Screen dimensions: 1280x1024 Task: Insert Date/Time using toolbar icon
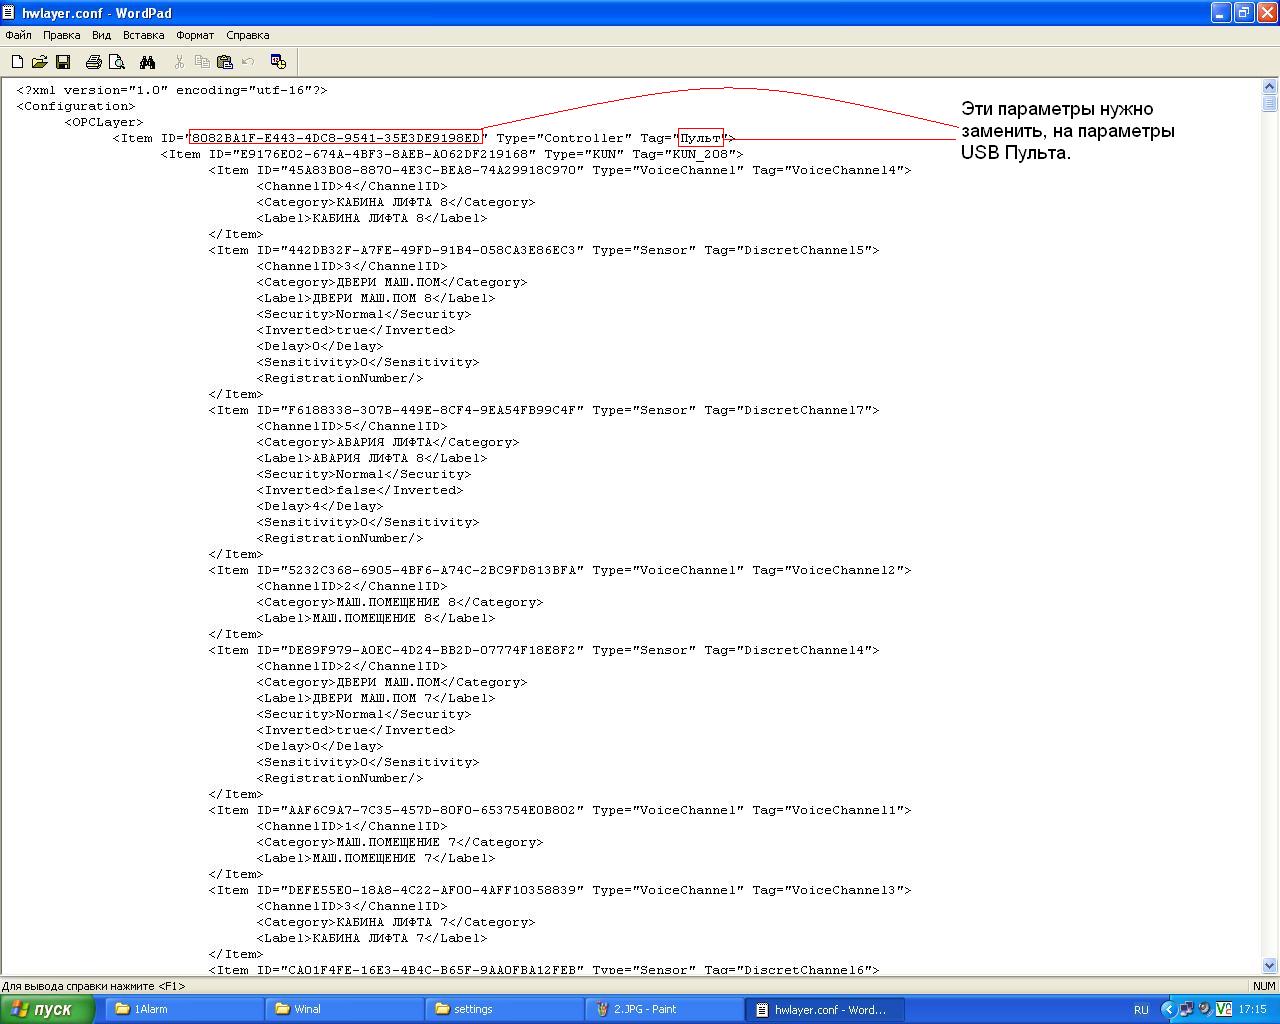[x=278, y=62]
